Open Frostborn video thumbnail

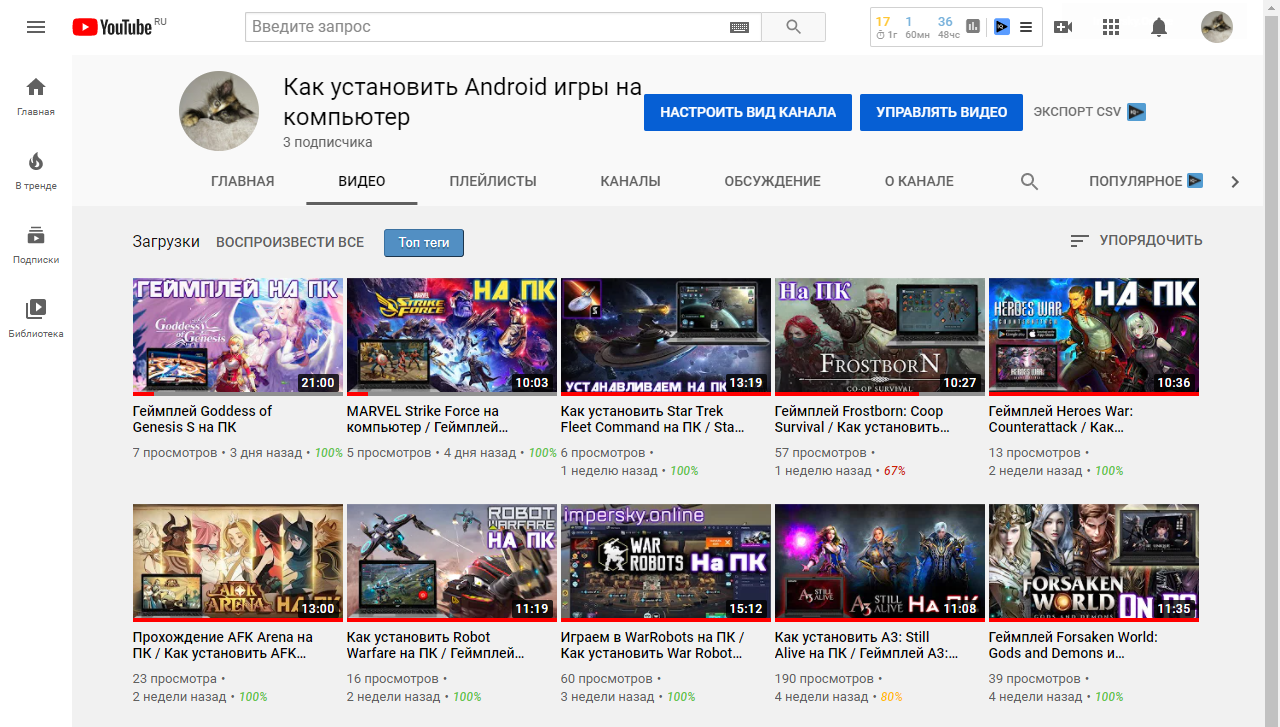coord(880,337)
